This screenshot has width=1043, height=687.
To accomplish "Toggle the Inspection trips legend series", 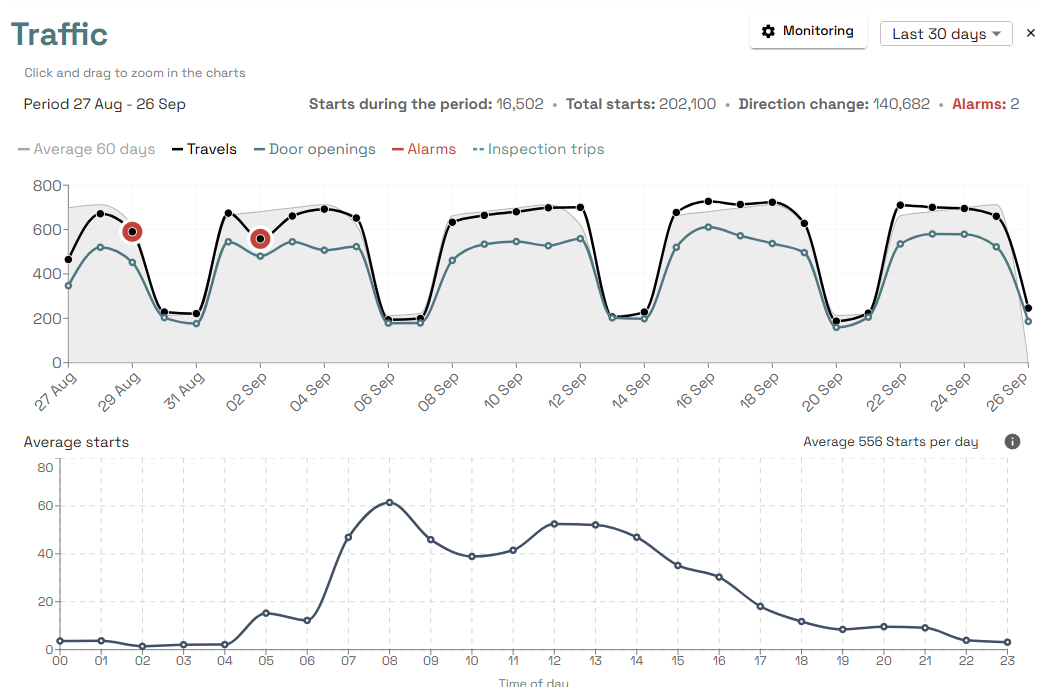I will [538, 149].
